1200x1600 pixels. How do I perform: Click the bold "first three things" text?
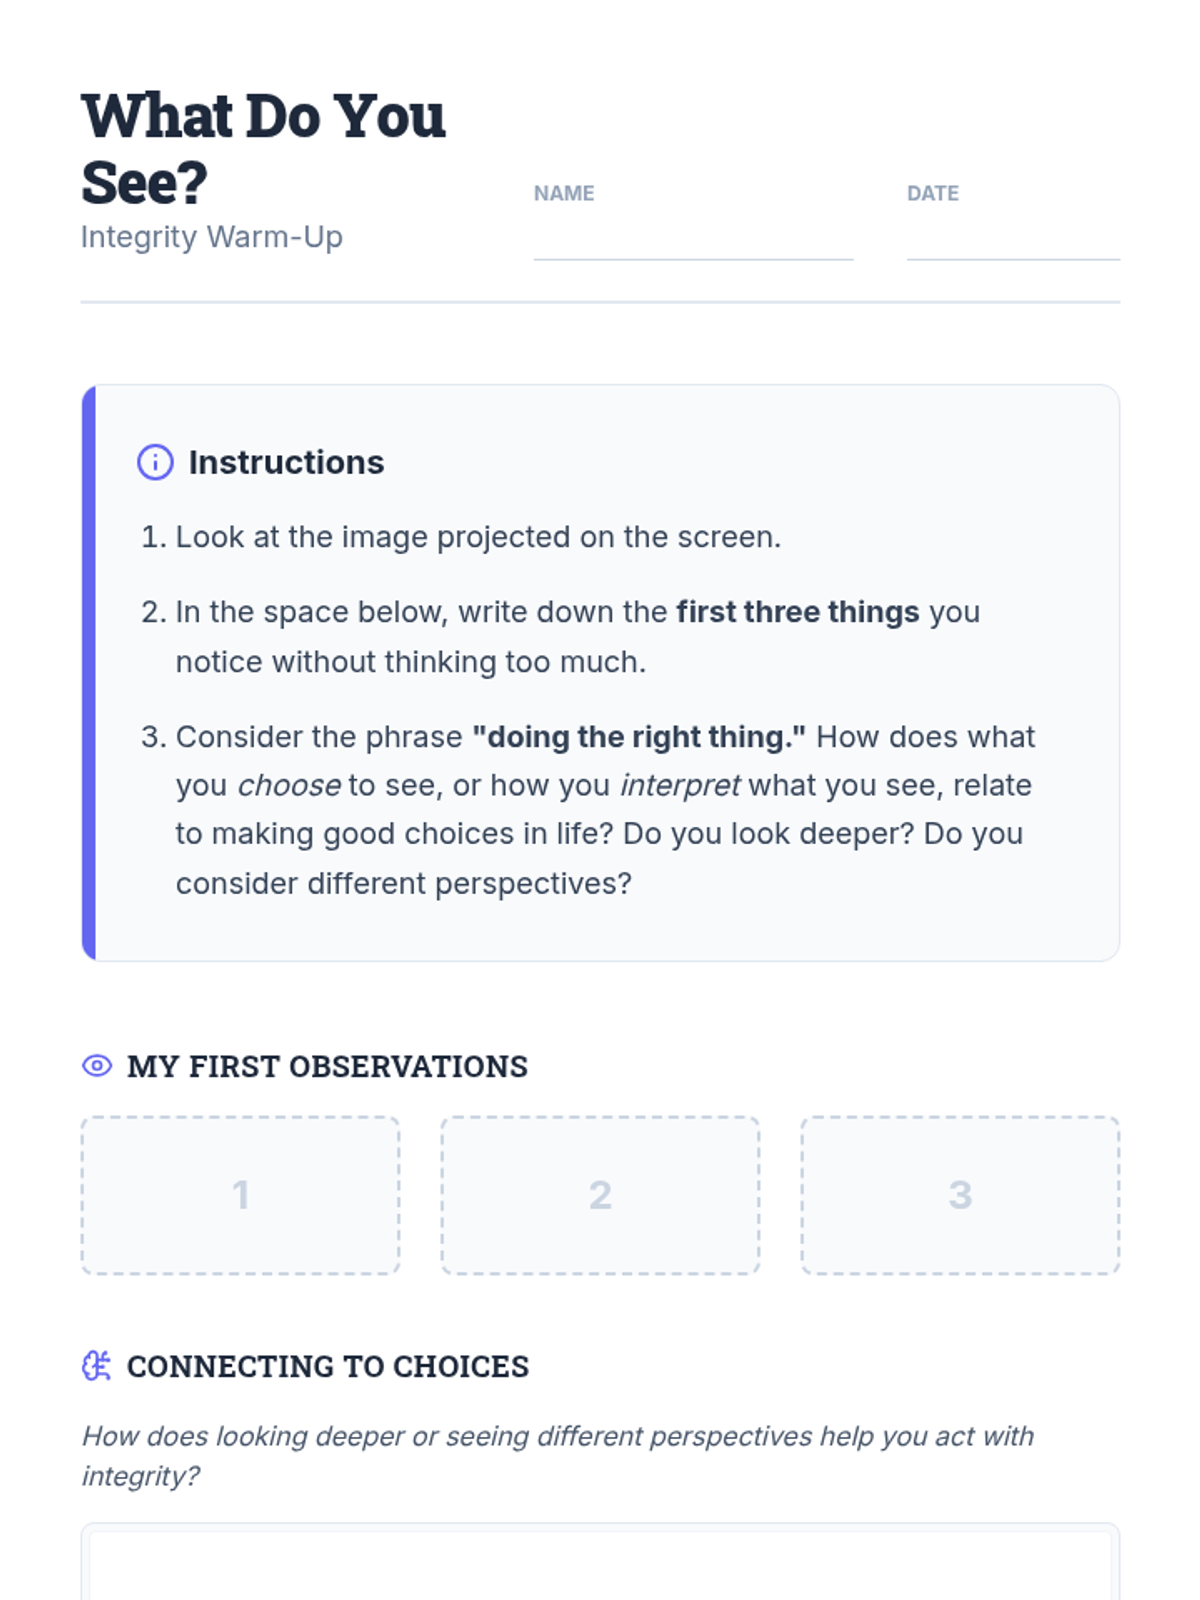[x=797, y=612]
